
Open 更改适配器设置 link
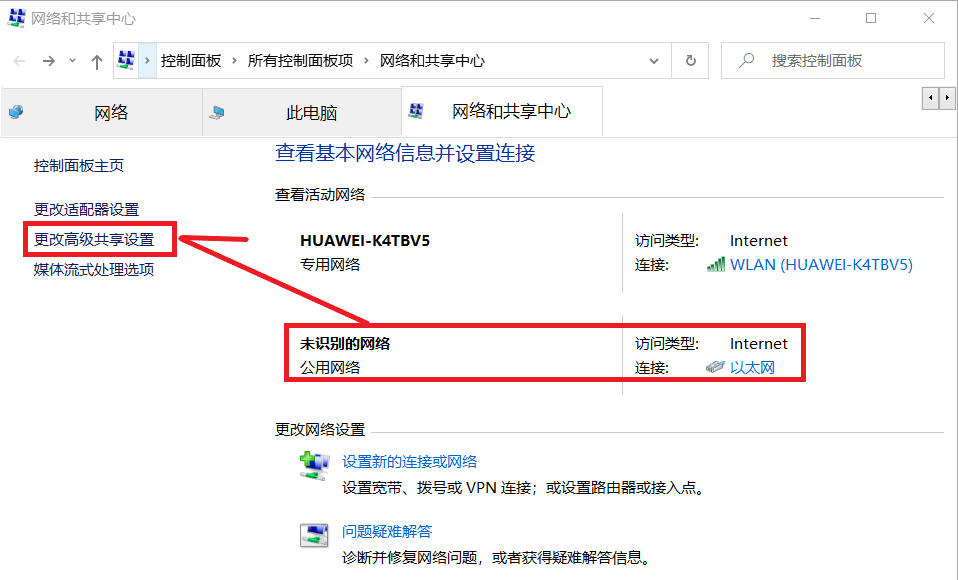86,210
